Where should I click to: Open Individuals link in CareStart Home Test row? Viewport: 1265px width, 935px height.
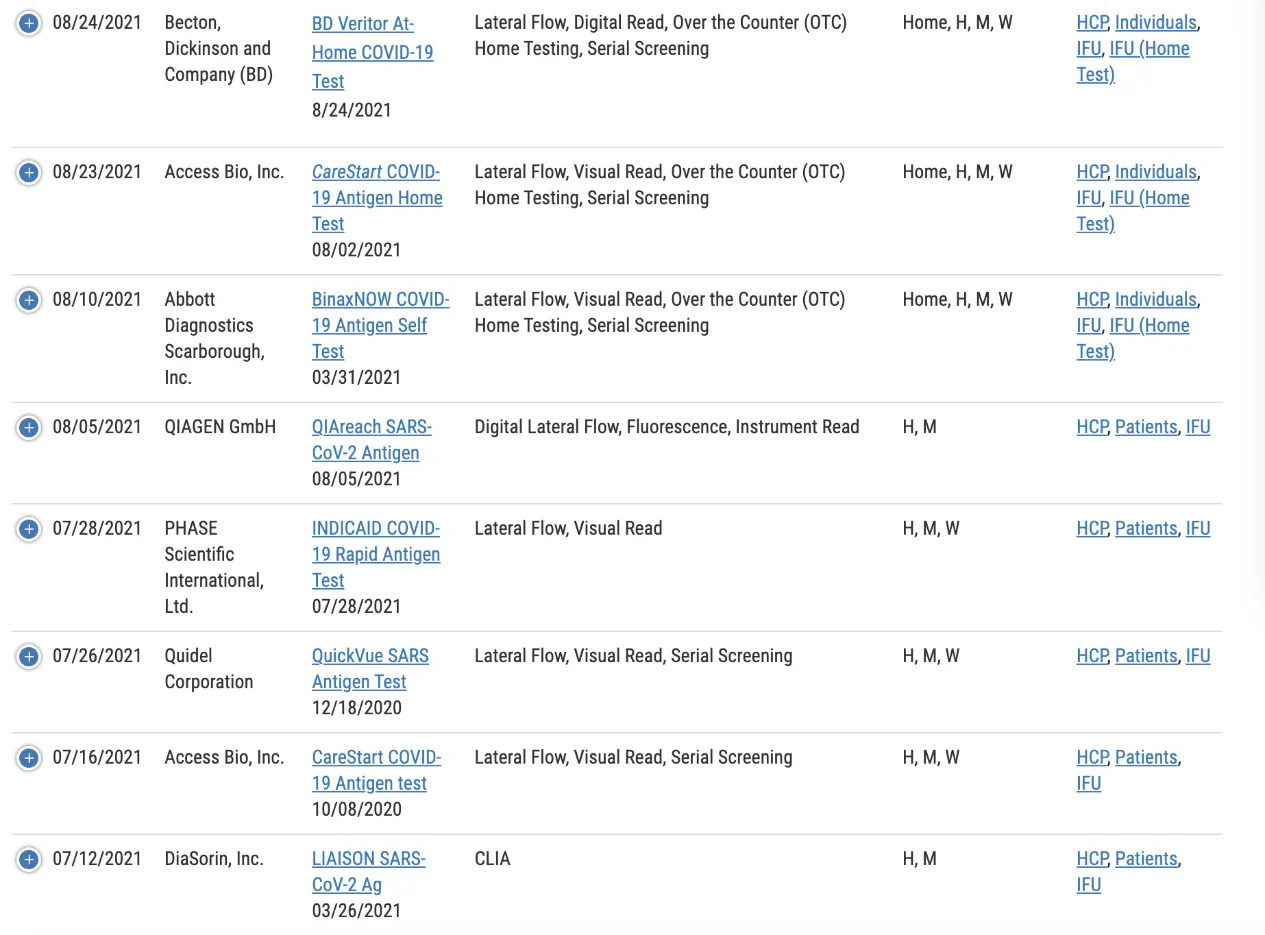pos(1156,172)
